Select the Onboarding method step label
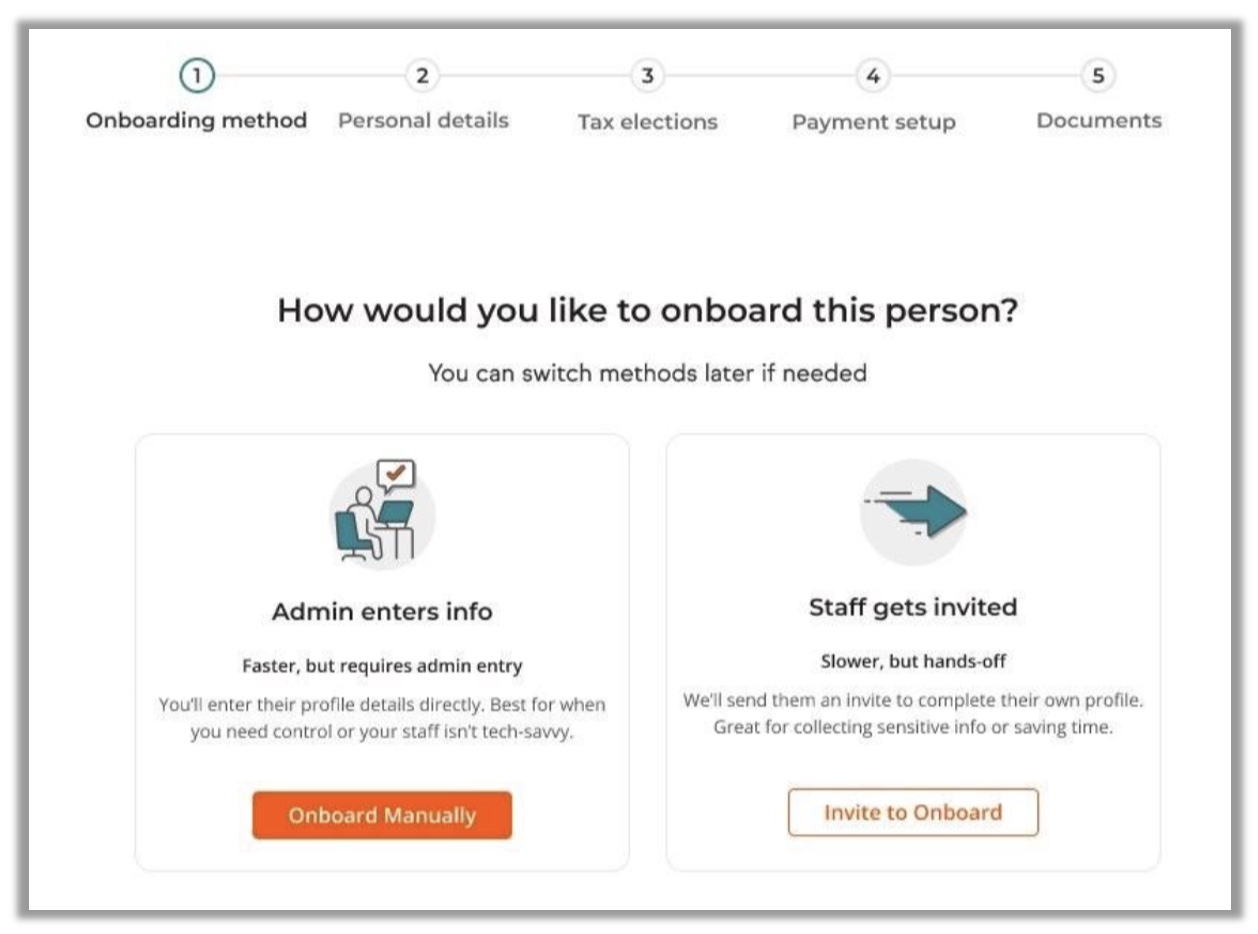1258x934 pixels. (x=197, y=121)
